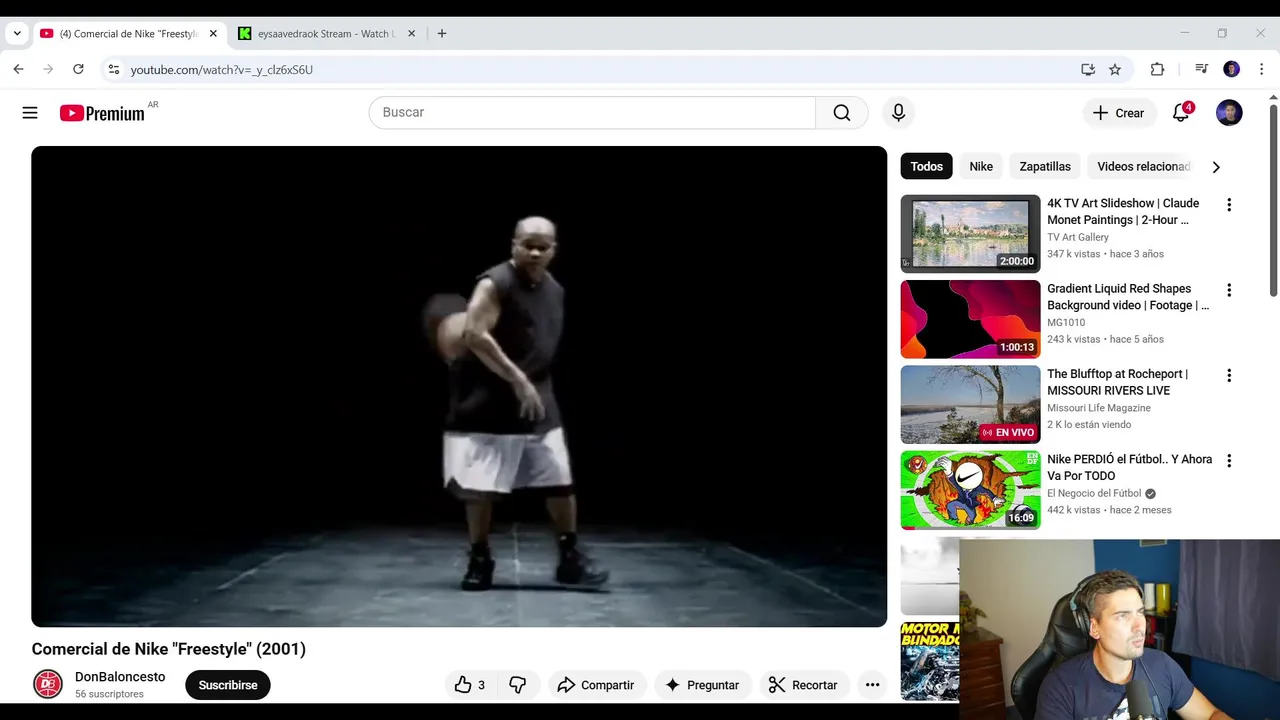This screenshot has height=720, width=1280.
Task: Open the YouTube account avatar menu
Action: pyautogui.click(x=1229, y=113)
